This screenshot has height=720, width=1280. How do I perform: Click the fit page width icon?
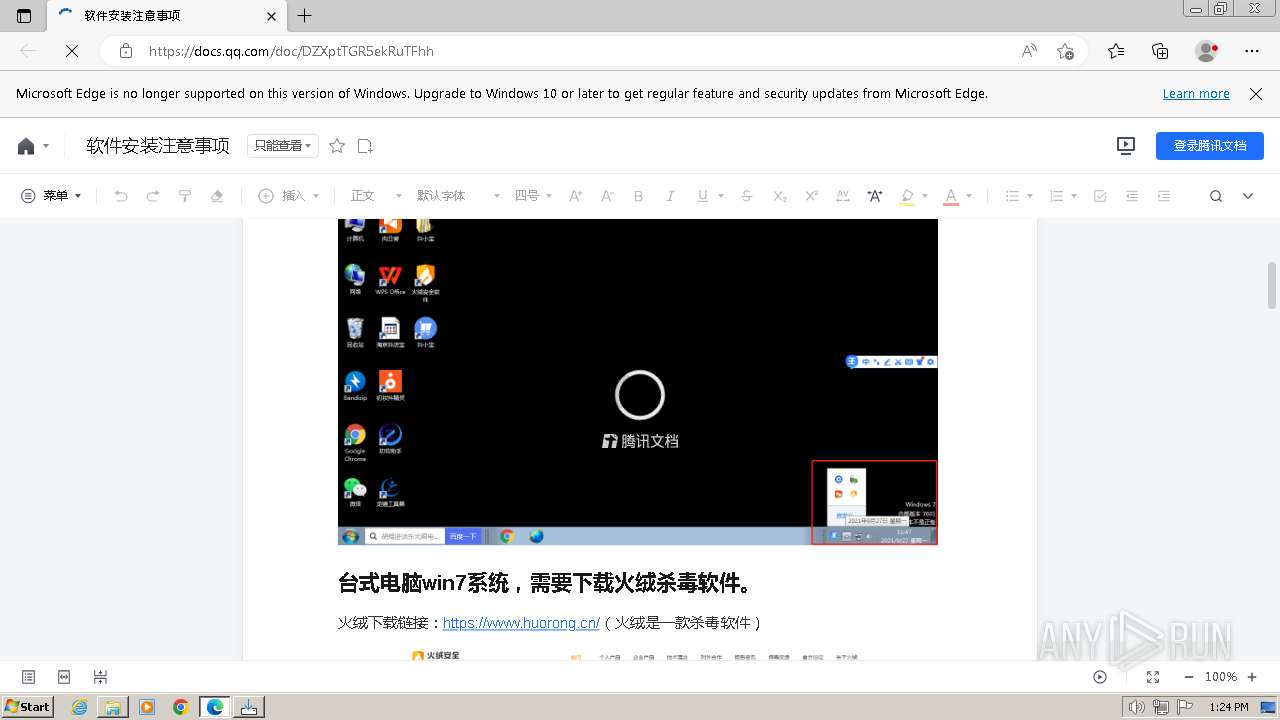tap(64, 677)
